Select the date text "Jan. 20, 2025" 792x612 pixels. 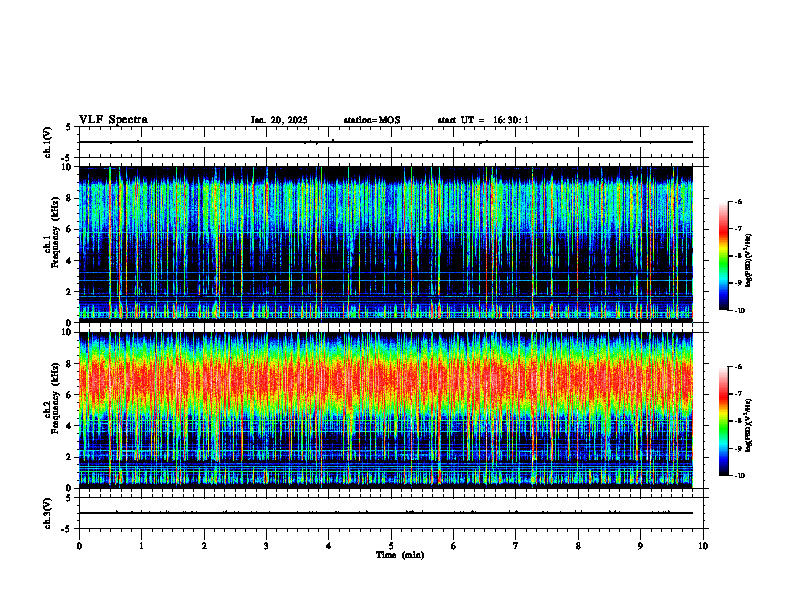(x=279, y=120)
